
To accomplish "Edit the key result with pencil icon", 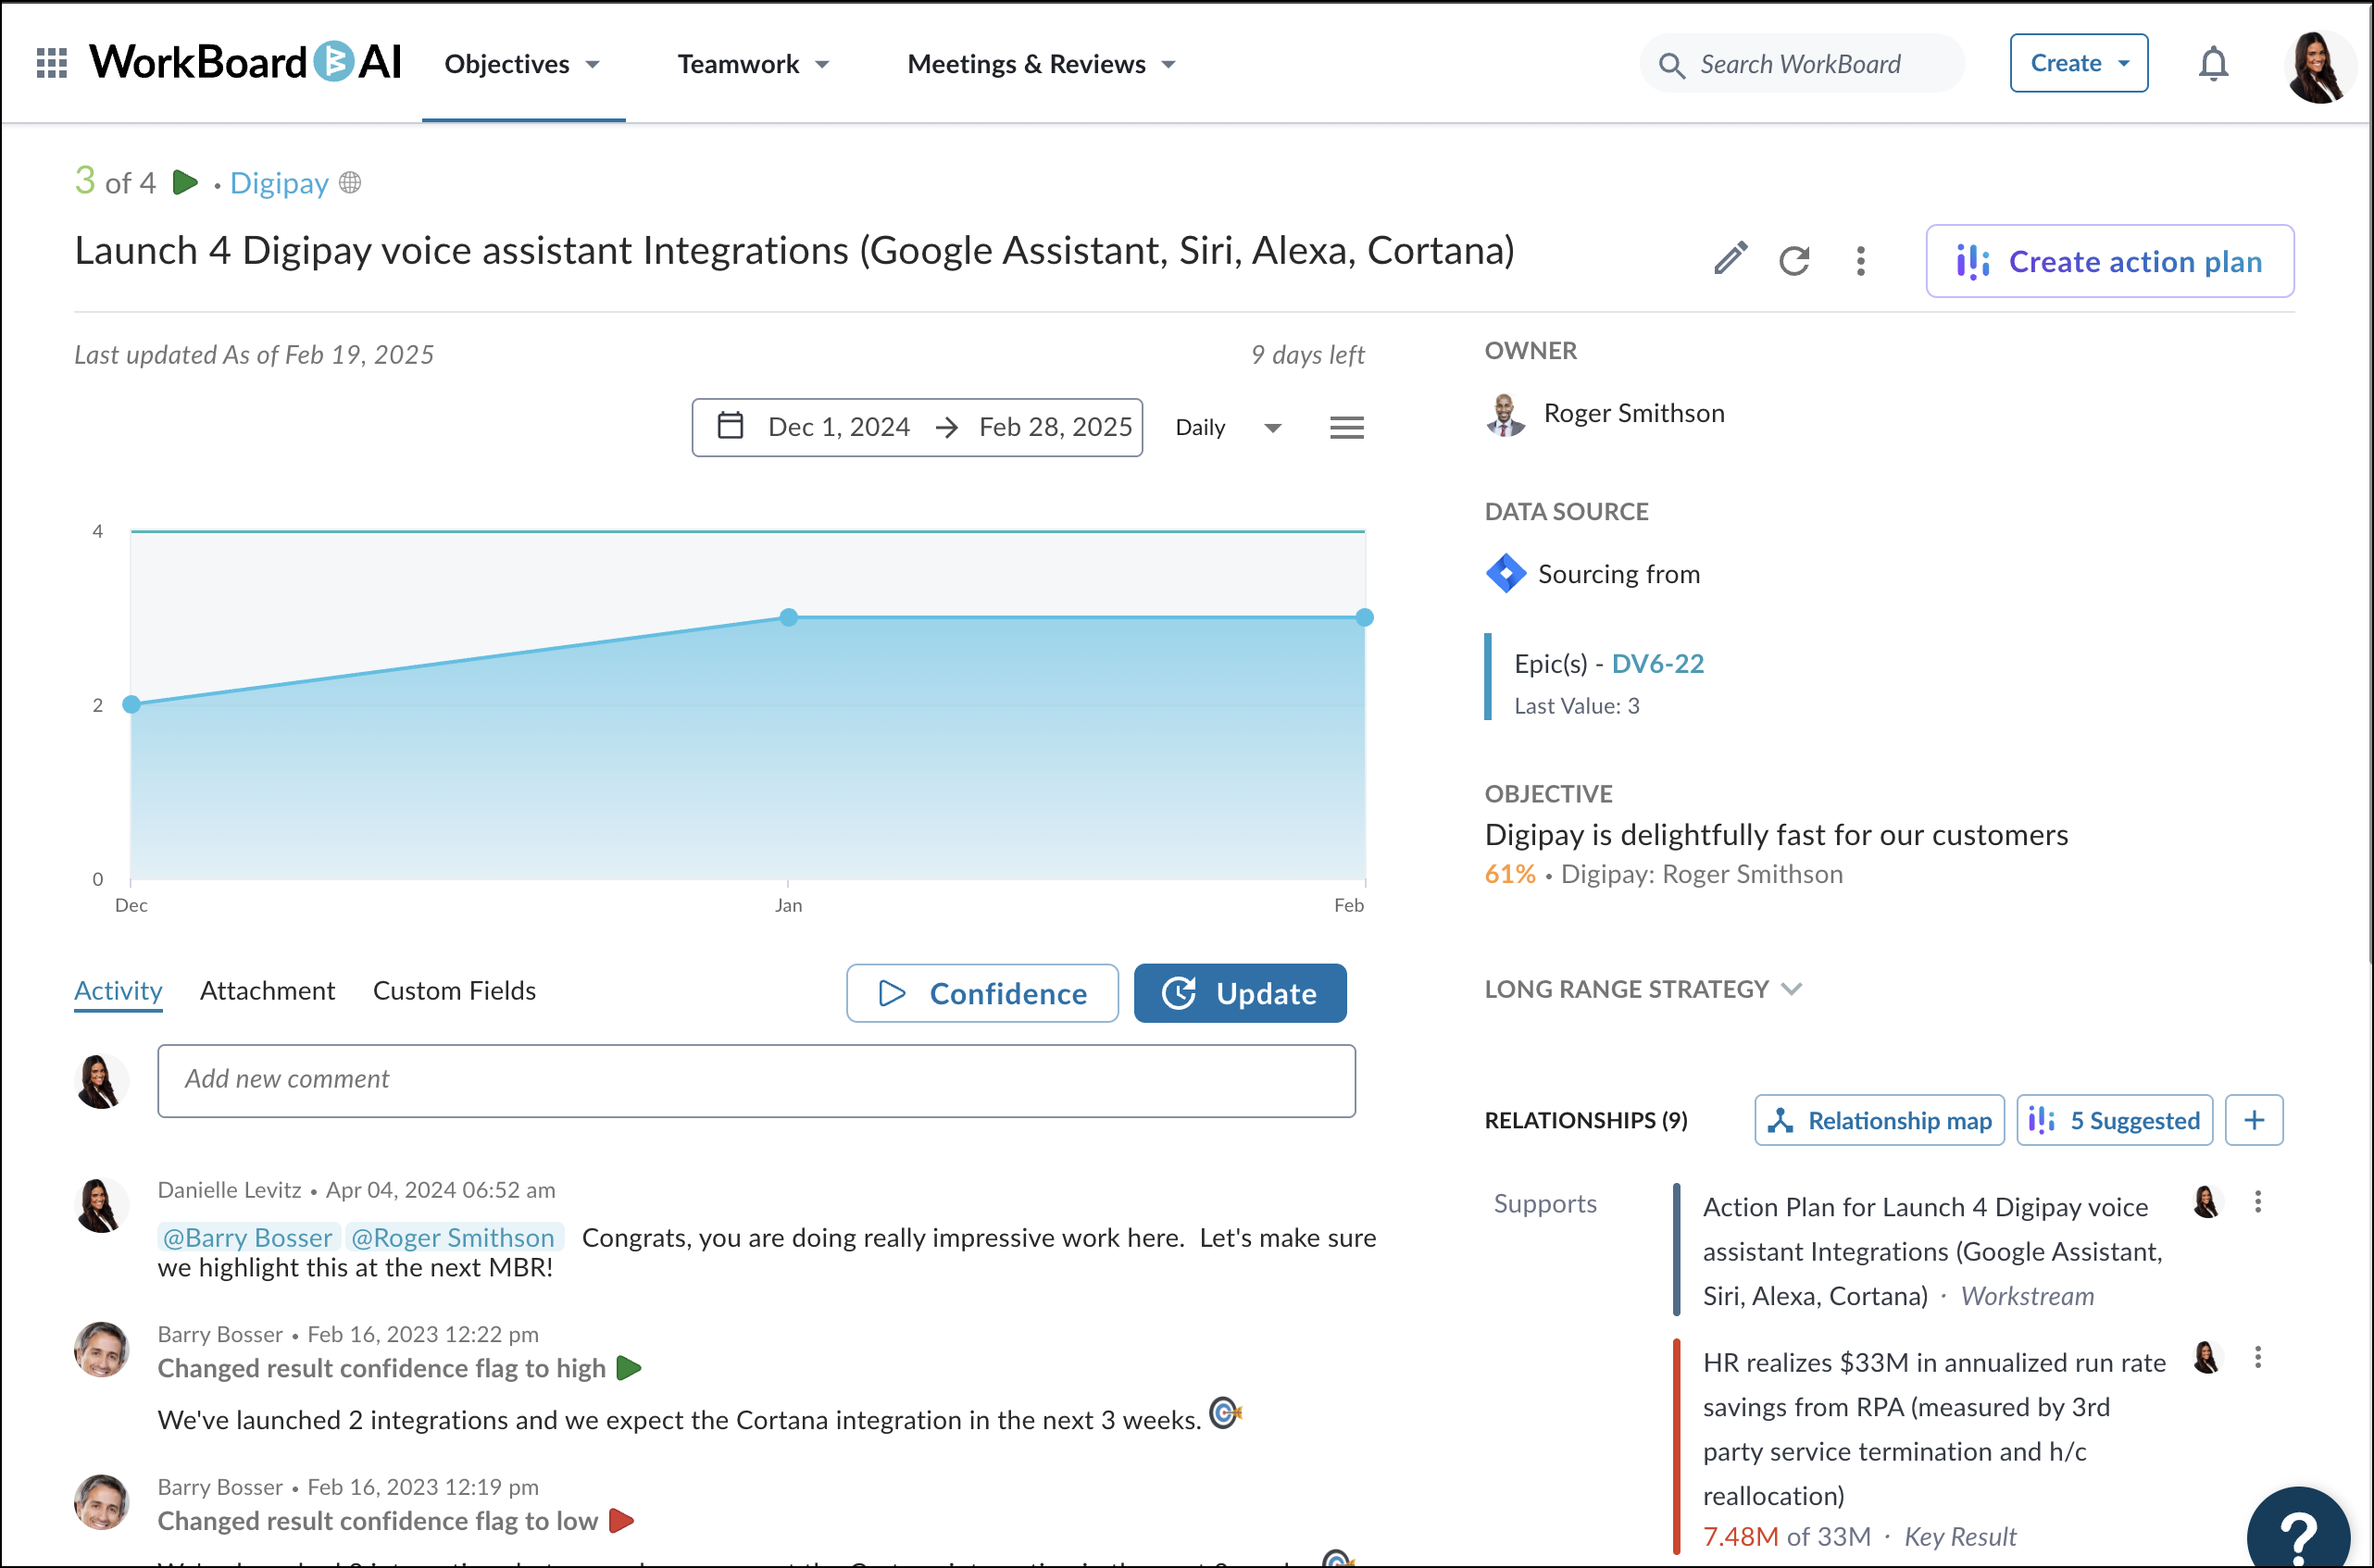I will click(x=1730, y=259).
